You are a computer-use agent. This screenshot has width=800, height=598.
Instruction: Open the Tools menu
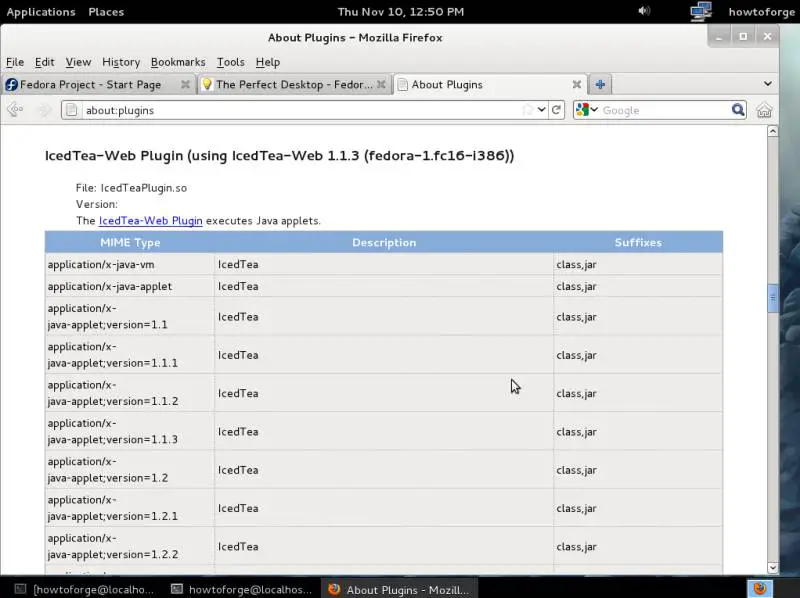[231, 62]
